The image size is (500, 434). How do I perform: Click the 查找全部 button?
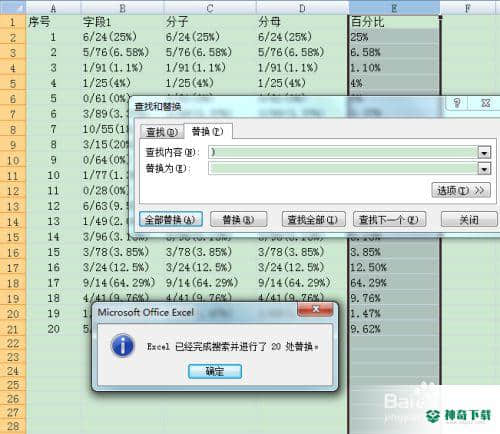point(313,220)
